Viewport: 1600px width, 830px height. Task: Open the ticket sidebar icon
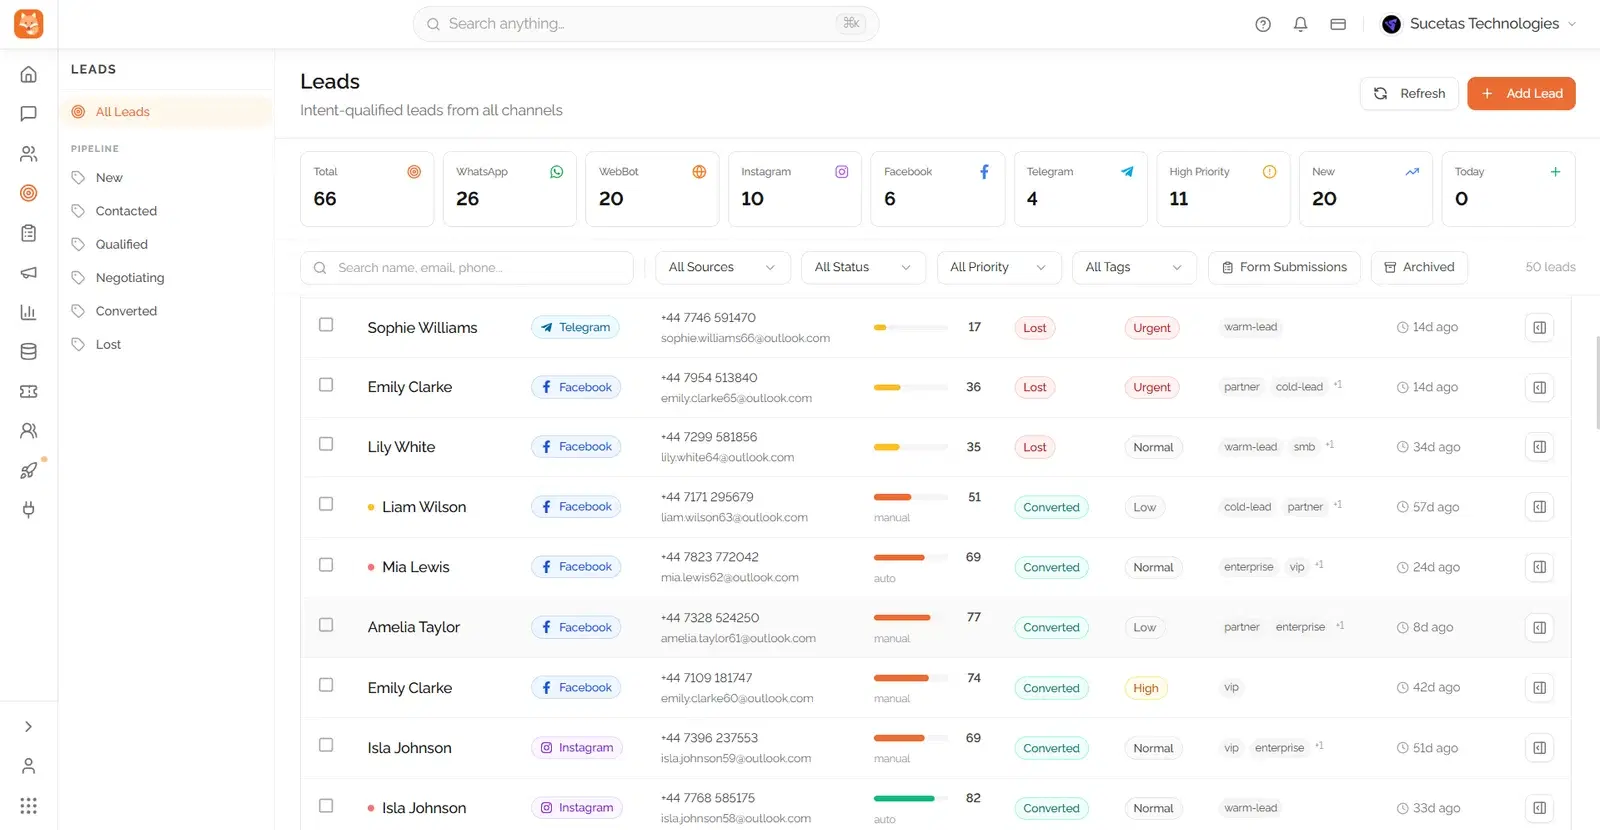coord(29,391)
